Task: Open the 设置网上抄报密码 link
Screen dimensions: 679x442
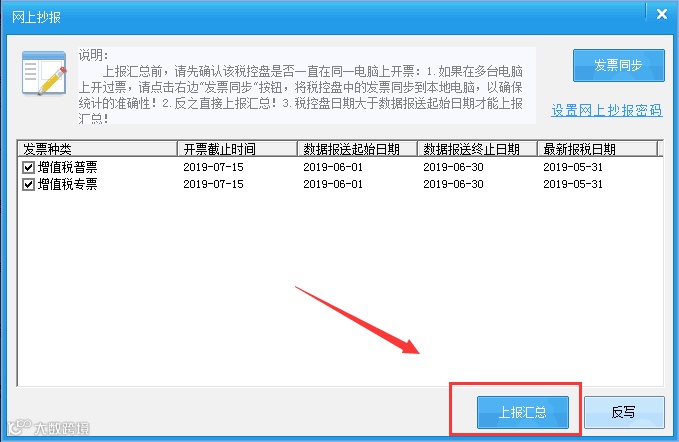Action: click(x=606, y=110)
